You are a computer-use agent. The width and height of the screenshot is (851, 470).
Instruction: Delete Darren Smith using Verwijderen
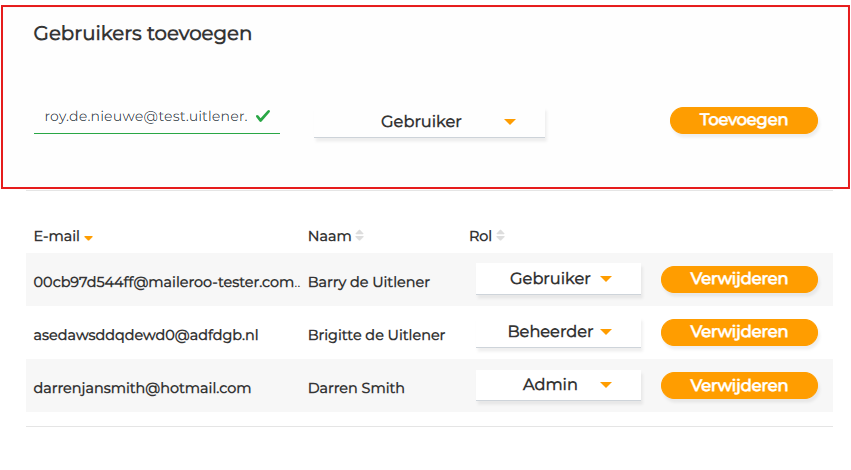coord(739,385)
